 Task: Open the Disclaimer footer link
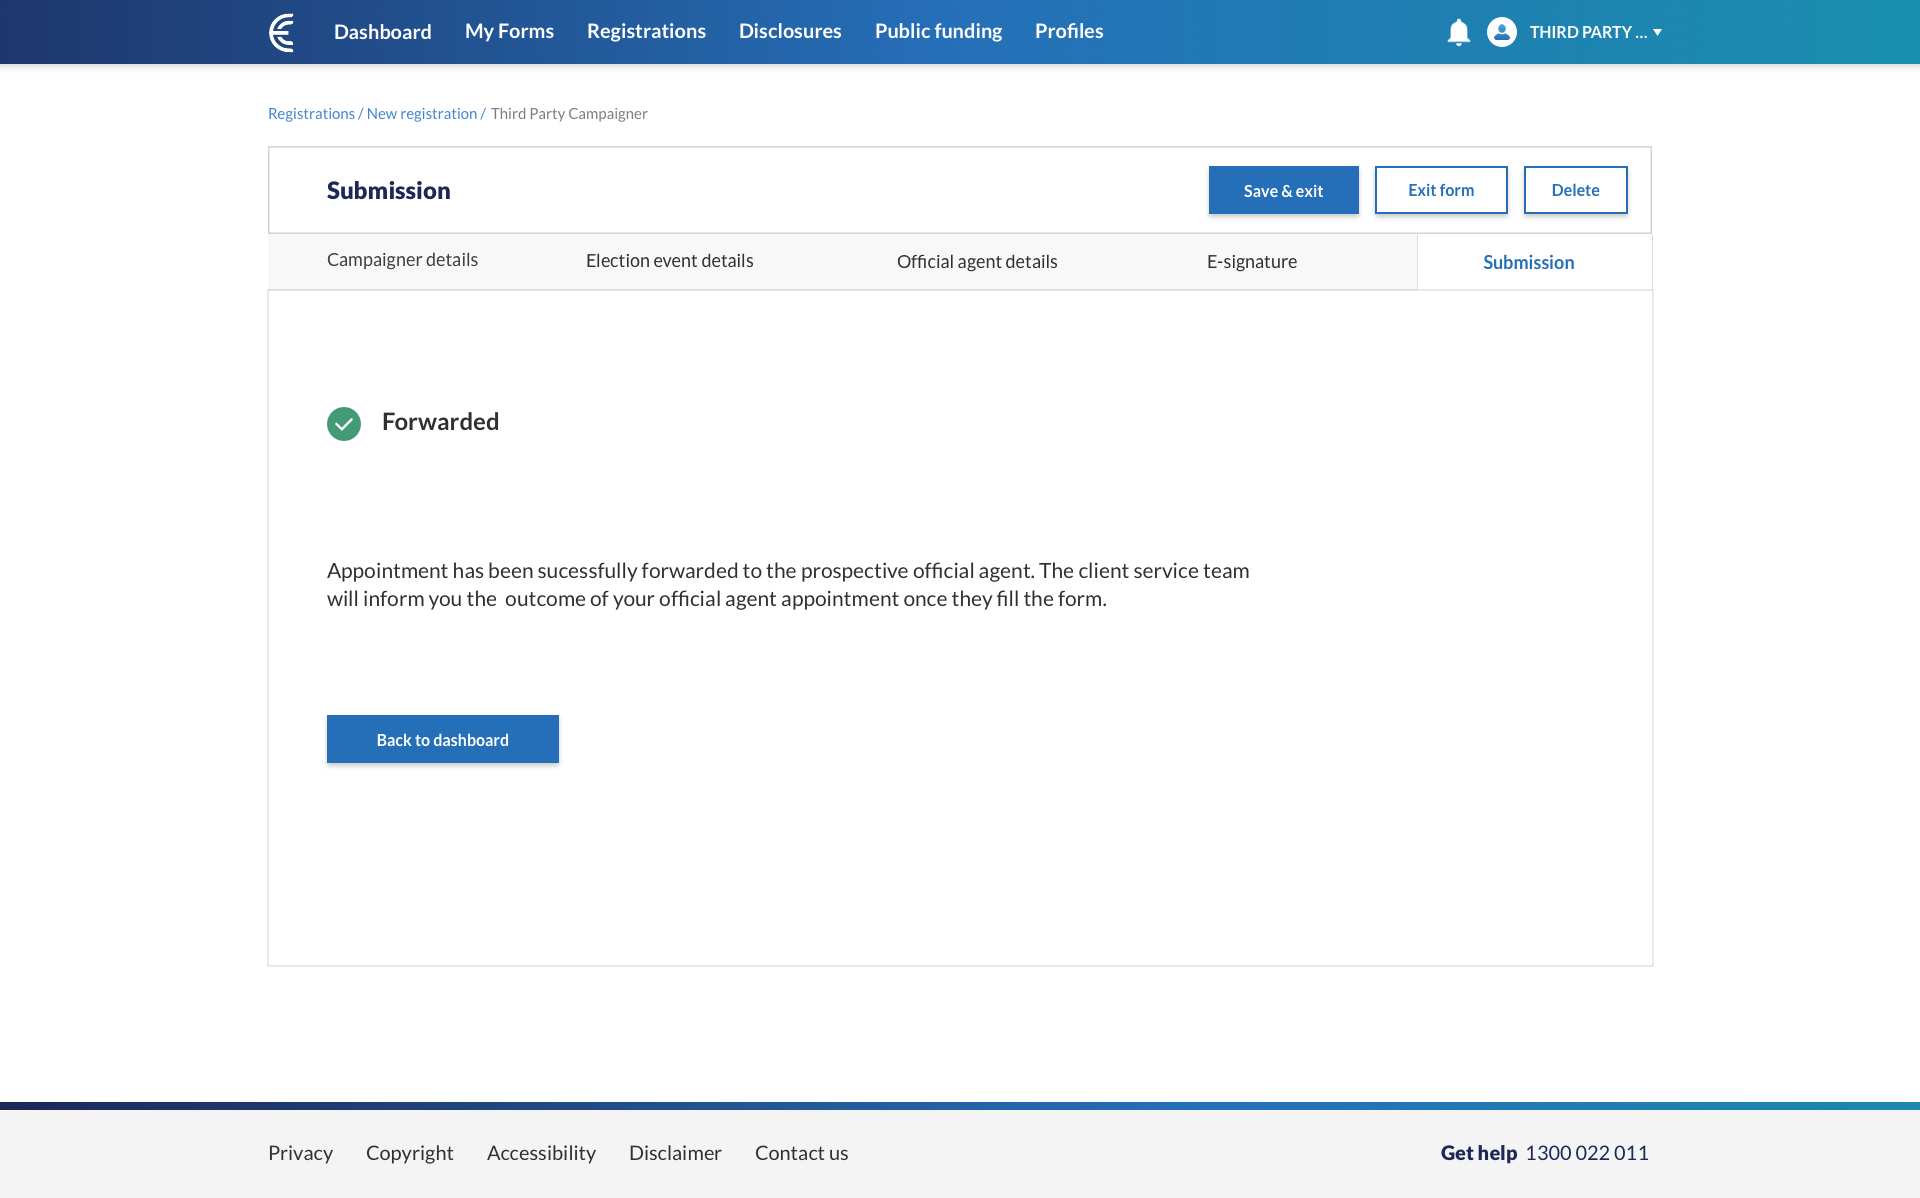(675, 1153)
